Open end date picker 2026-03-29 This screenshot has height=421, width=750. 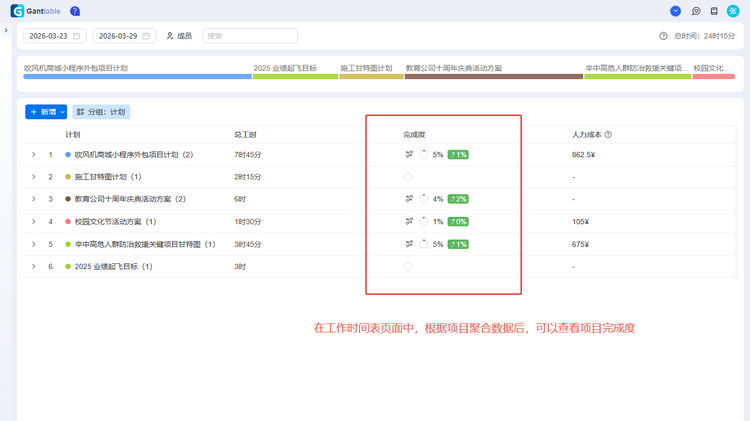(x=124, y=36)
